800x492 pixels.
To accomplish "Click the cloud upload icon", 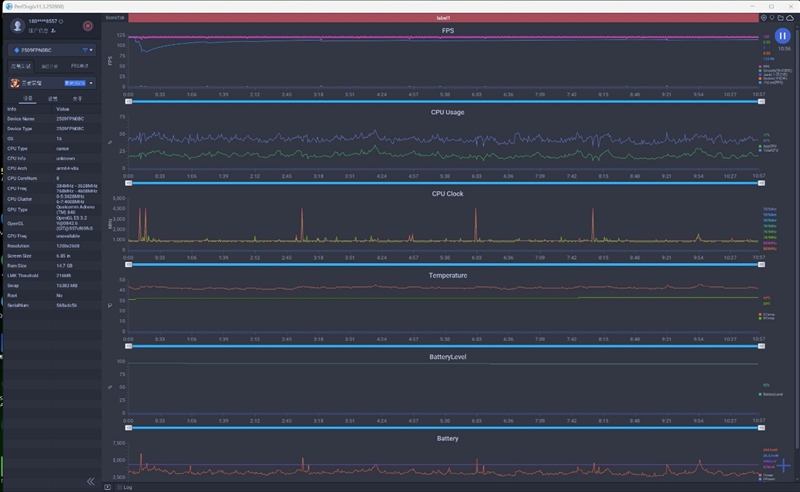I will point(790,18).
